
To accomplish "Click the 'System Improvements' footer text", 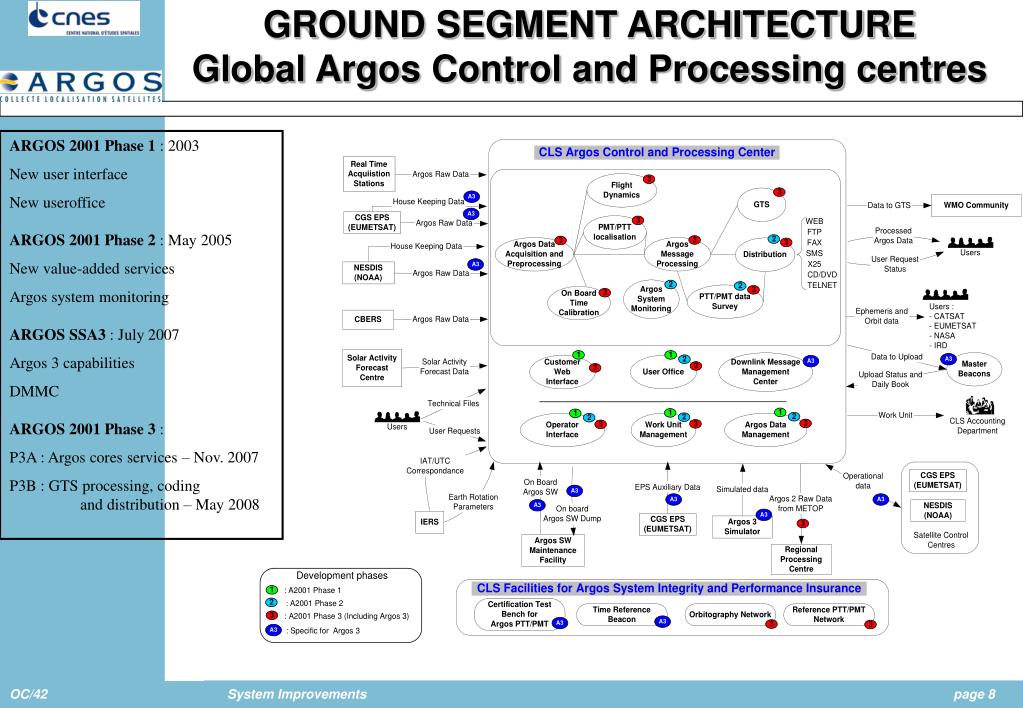I will click(297, 694).
